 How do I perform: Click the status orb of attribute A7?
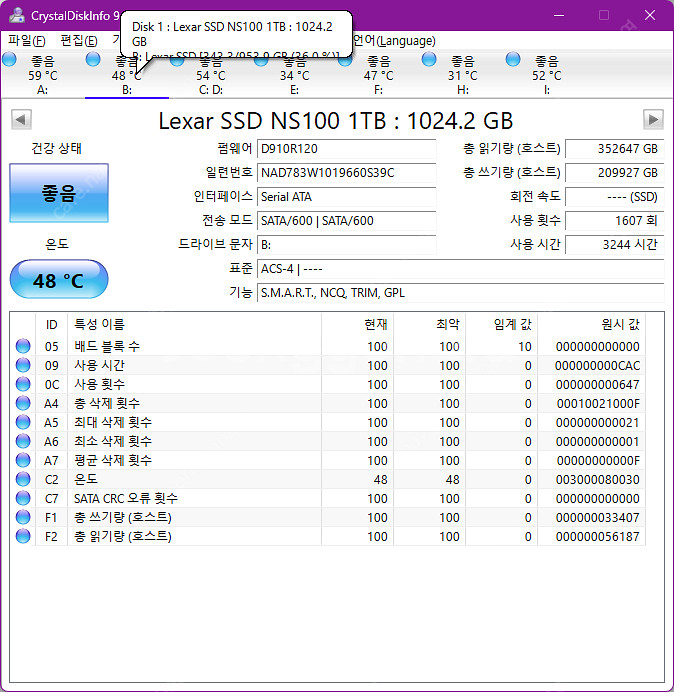tap(23, 460)
